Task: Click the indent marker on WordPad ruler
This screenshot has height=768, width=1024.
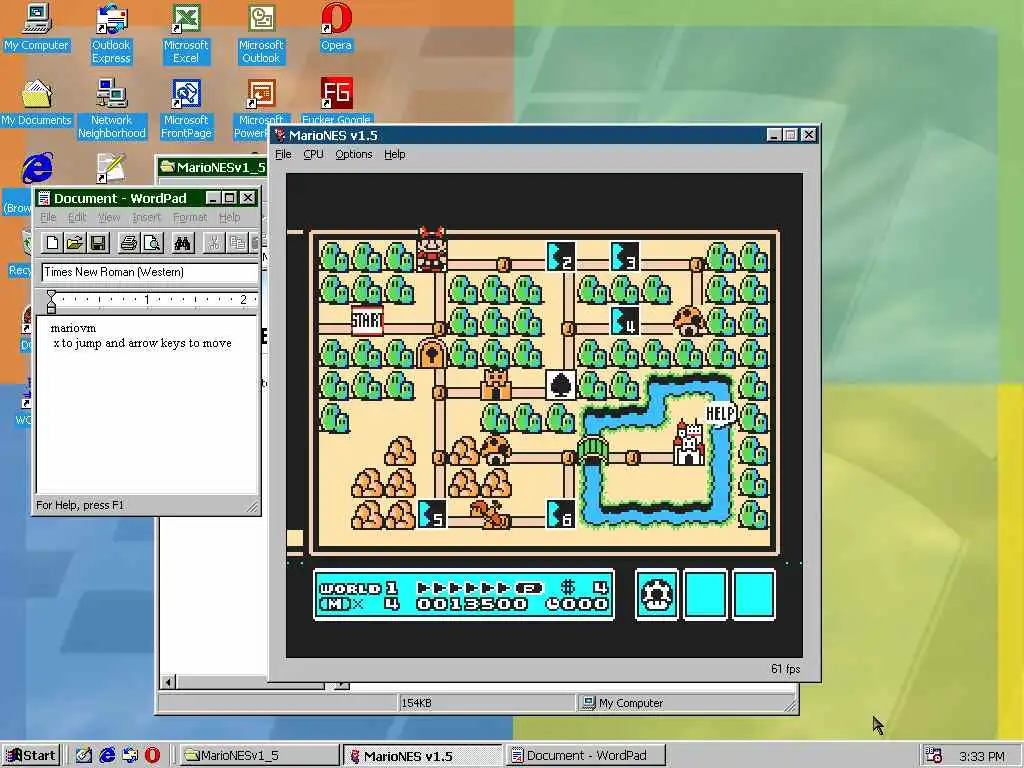Action: pos(52,301)
